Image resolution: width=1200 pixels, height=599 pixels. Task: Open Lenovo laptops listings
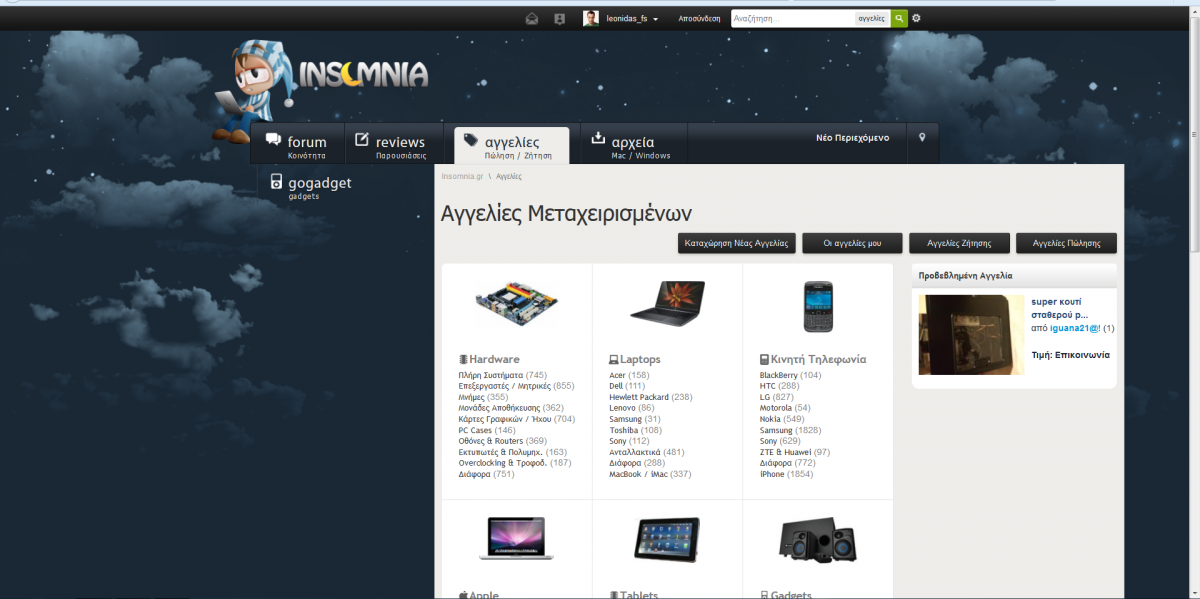coord(622,408)
